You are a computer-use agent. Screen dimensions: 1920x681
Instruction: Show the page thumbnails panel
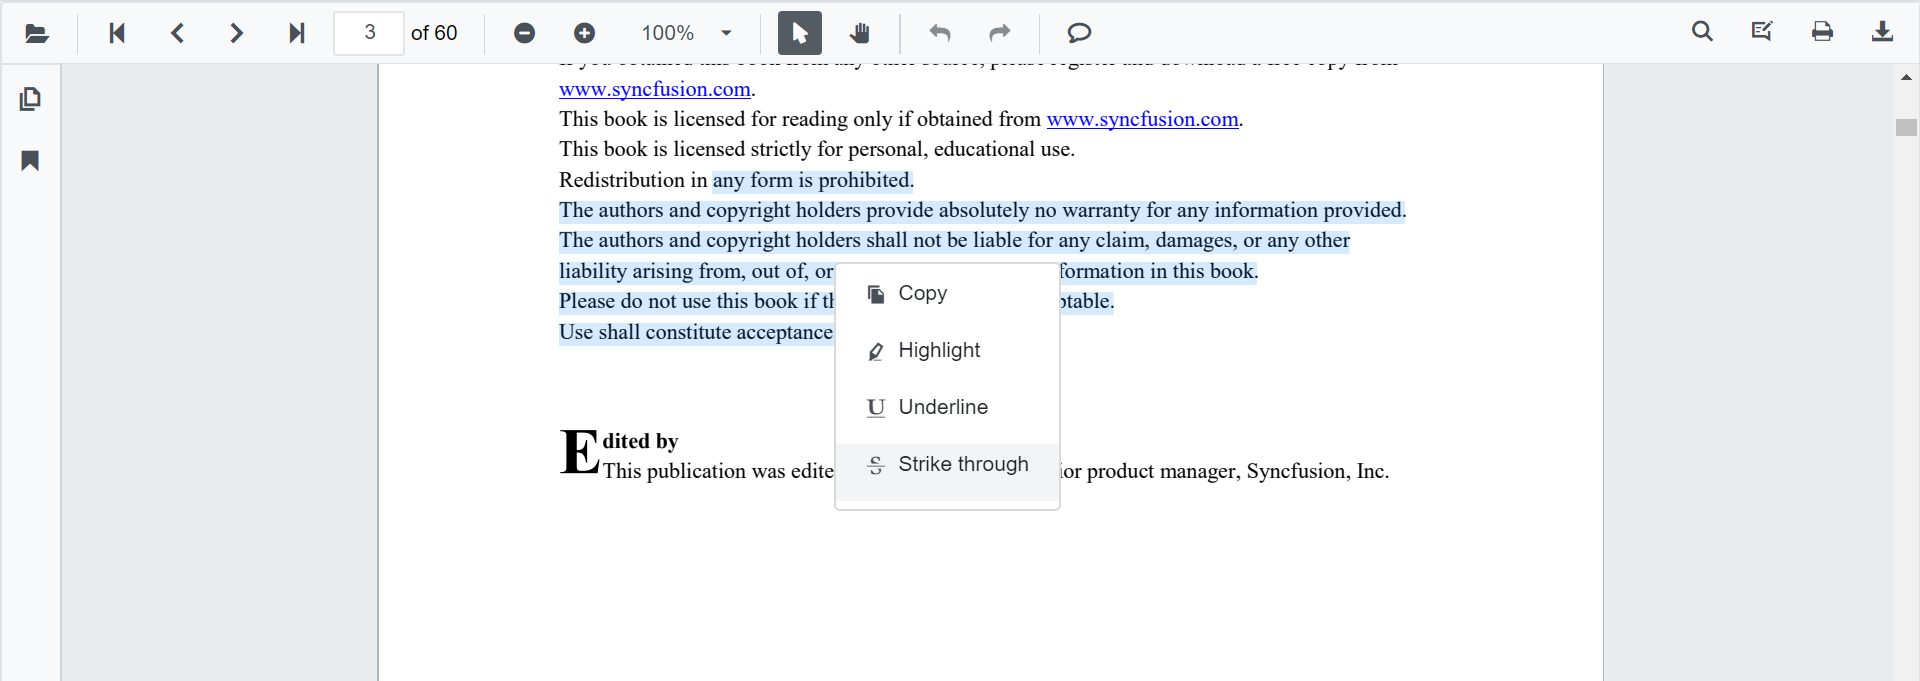[30, 99]
